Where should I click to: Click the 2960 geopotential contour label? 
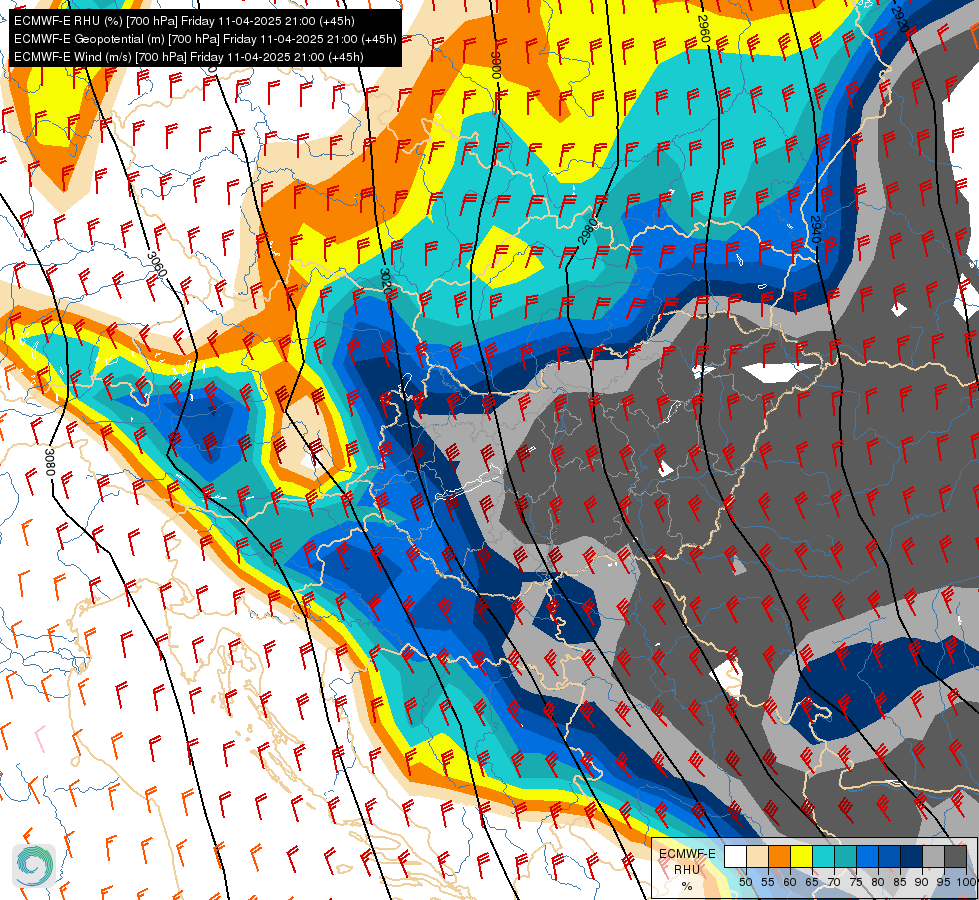click(x=702, y=28)
